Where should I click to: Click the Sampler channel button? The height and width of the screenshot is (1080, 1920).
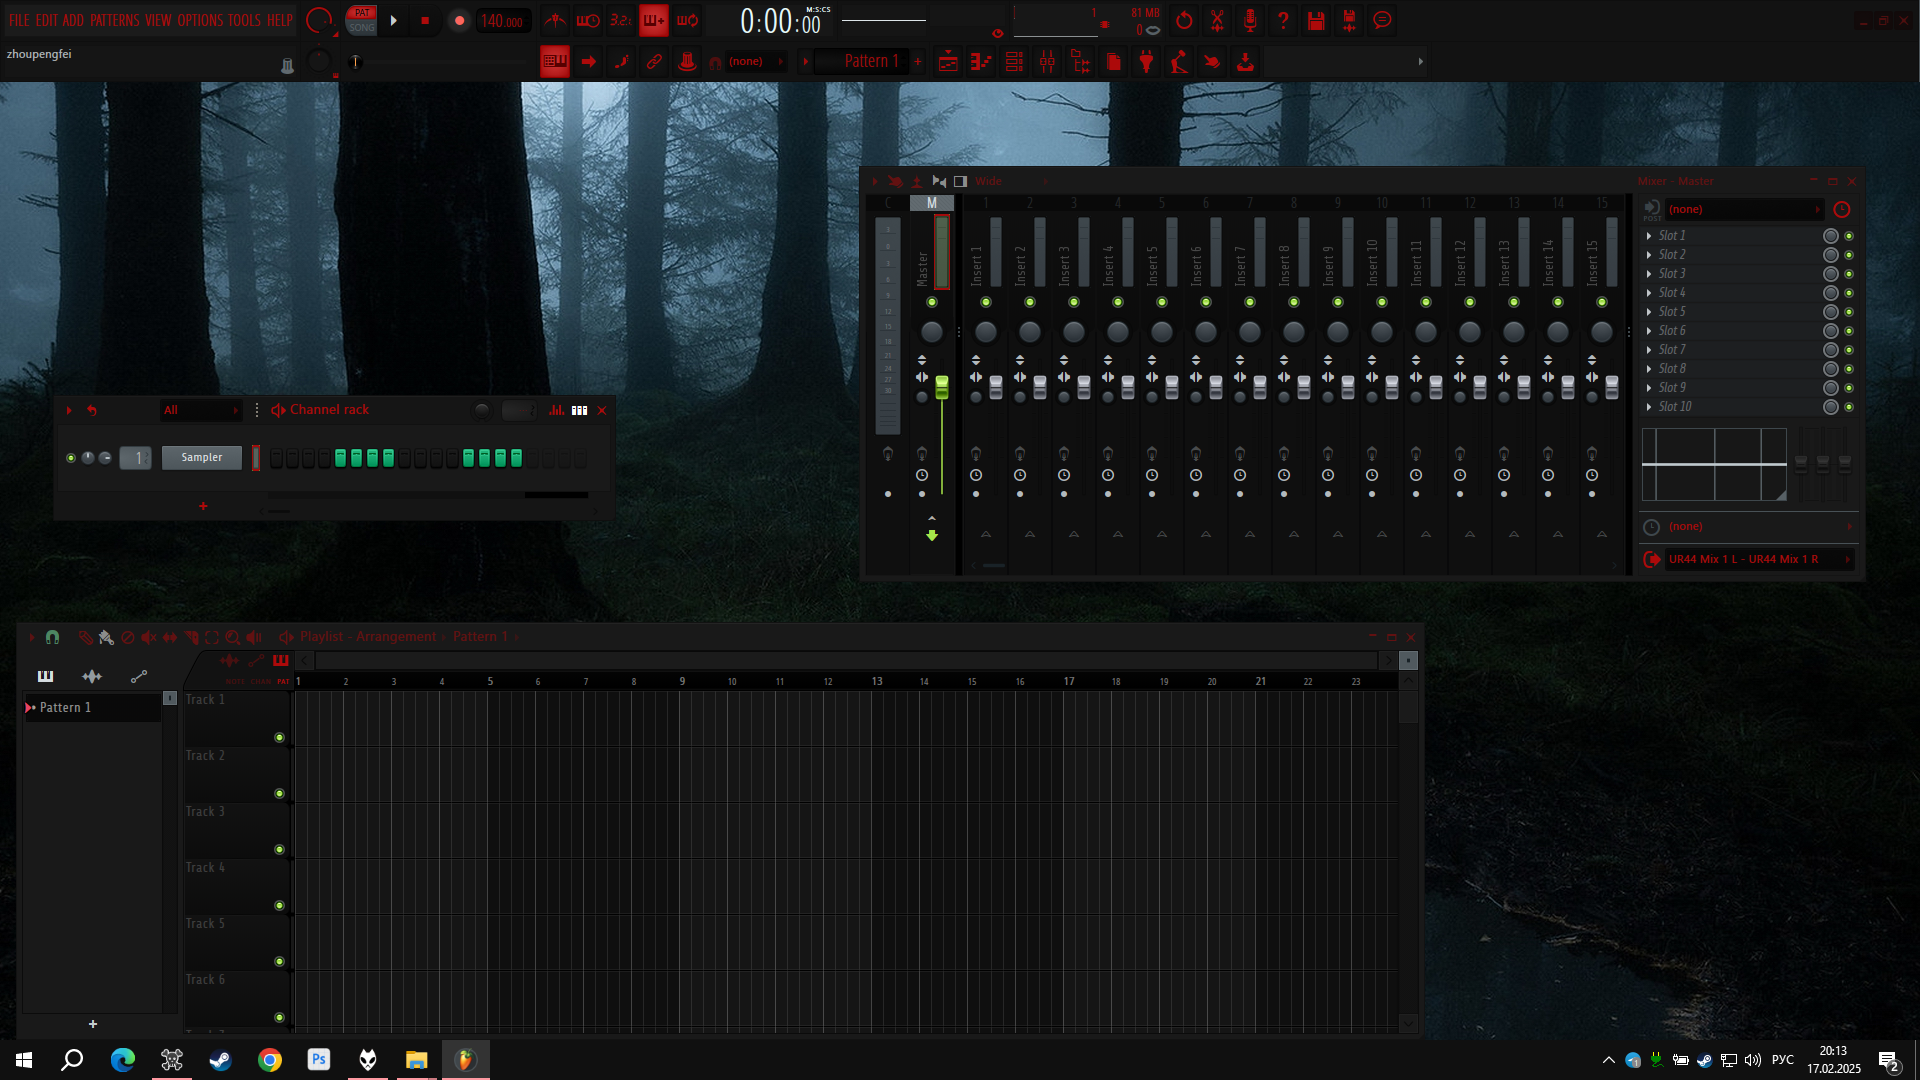201,458
